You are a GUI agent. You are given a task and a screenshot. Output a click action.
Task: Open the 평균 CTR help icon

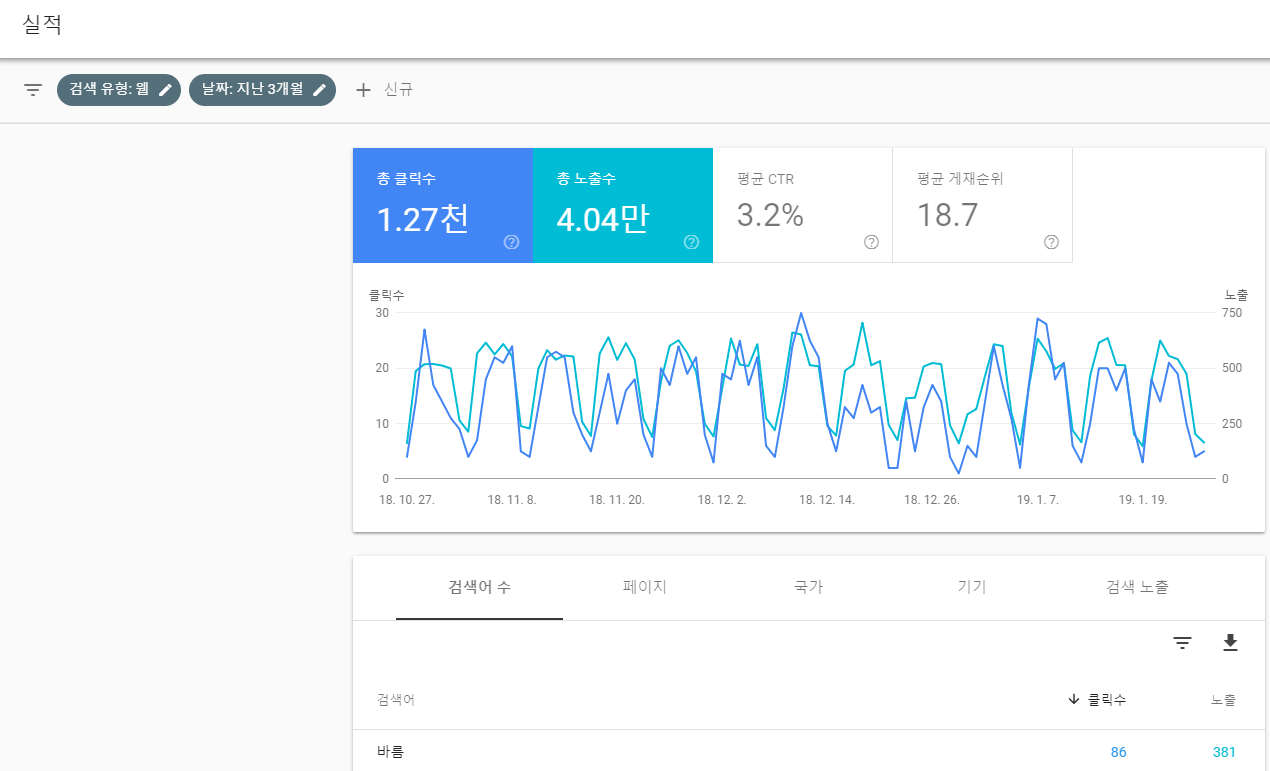click(x=871, y=242)
